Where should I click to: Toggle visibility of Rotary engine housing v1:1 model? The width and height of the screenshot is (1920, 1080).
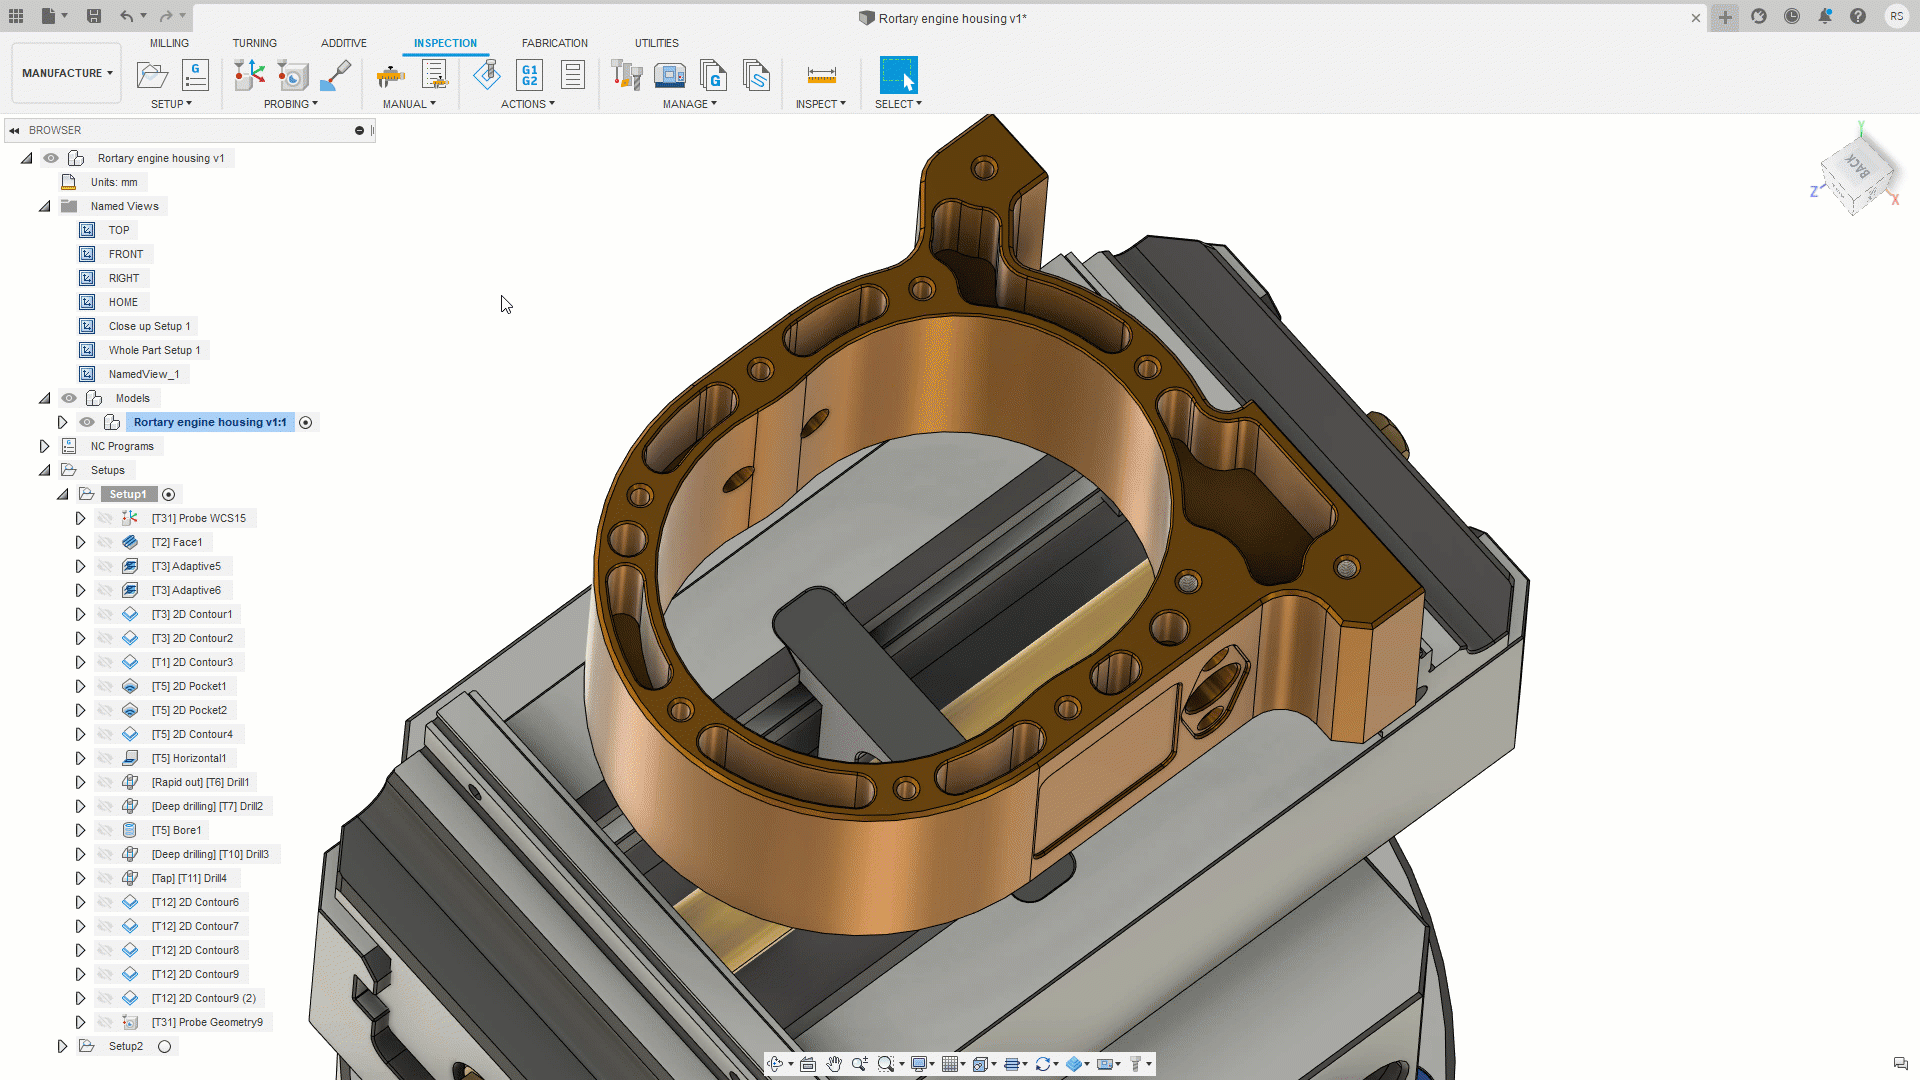[x=87, y=422]
